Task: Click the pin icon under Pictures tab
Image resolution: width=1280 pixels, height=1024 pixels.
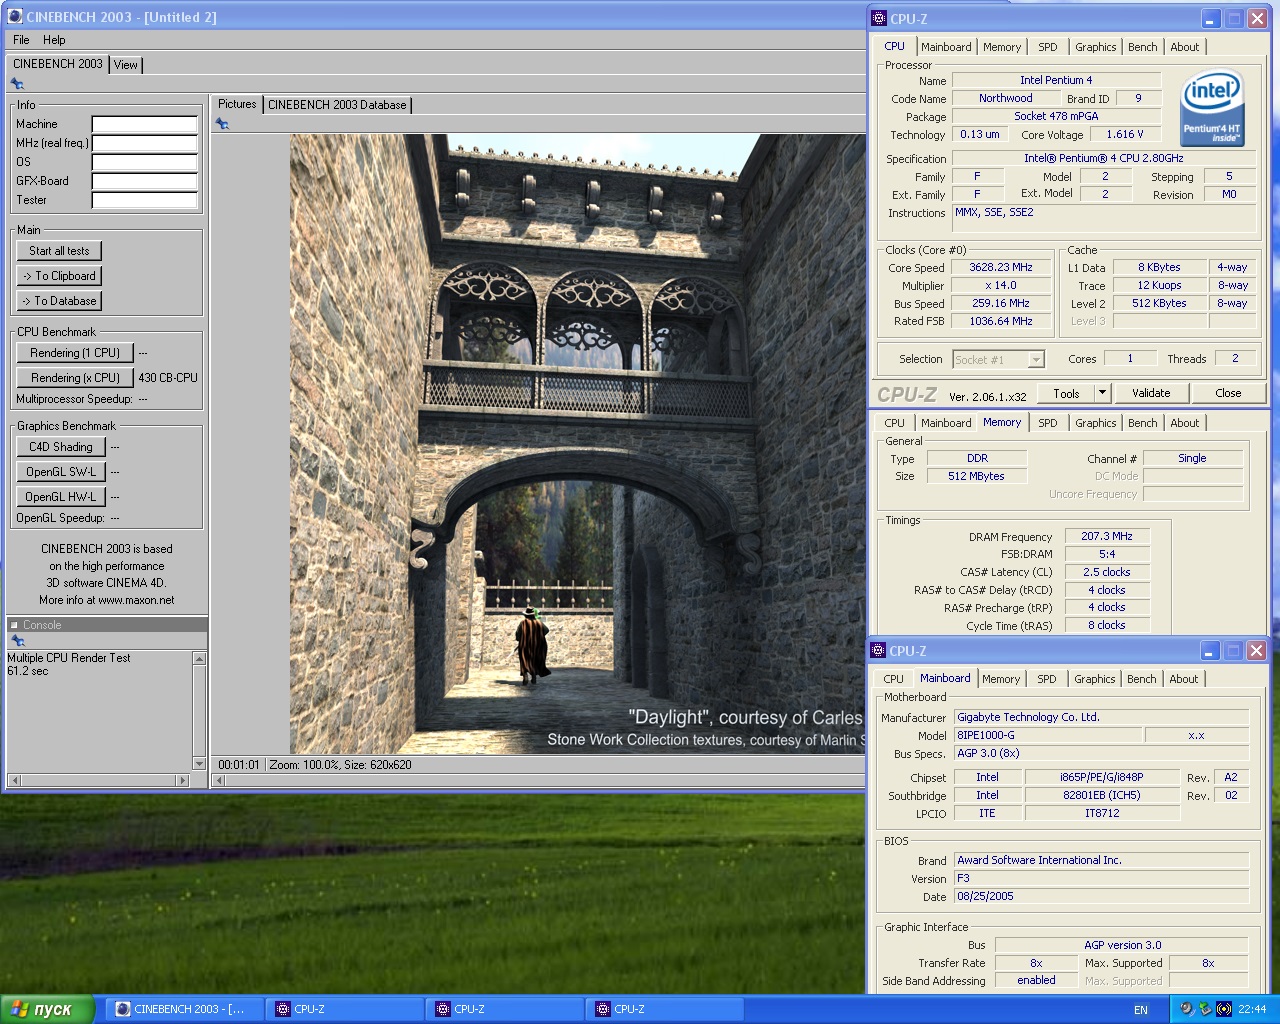Action: [222, 124]
